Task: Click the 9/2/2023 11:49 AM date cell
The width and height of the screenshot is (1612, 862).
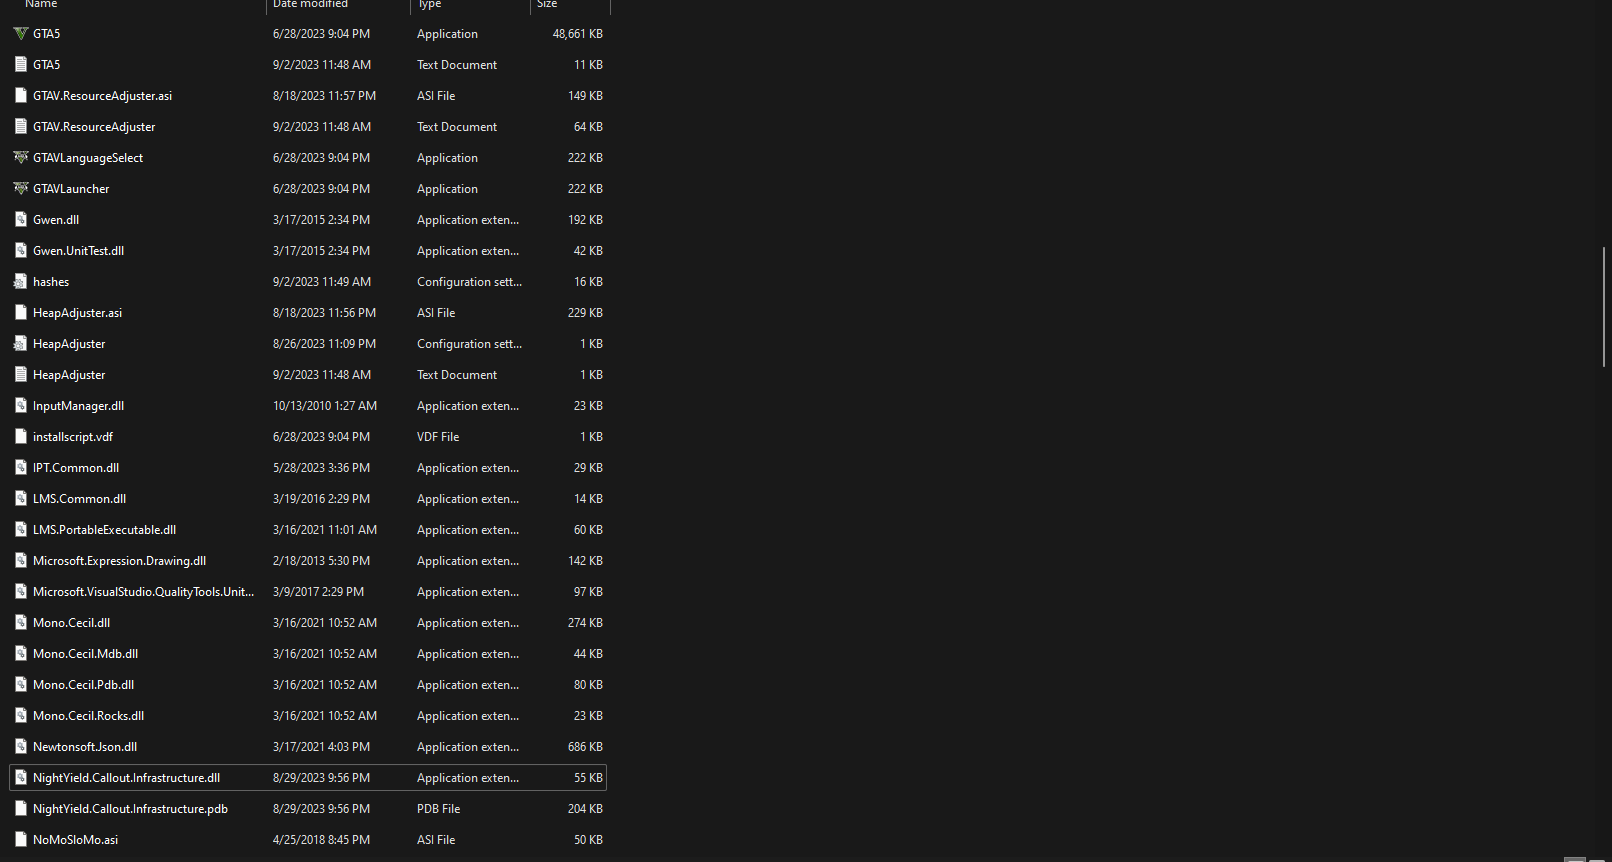Action: click(322, 282)
